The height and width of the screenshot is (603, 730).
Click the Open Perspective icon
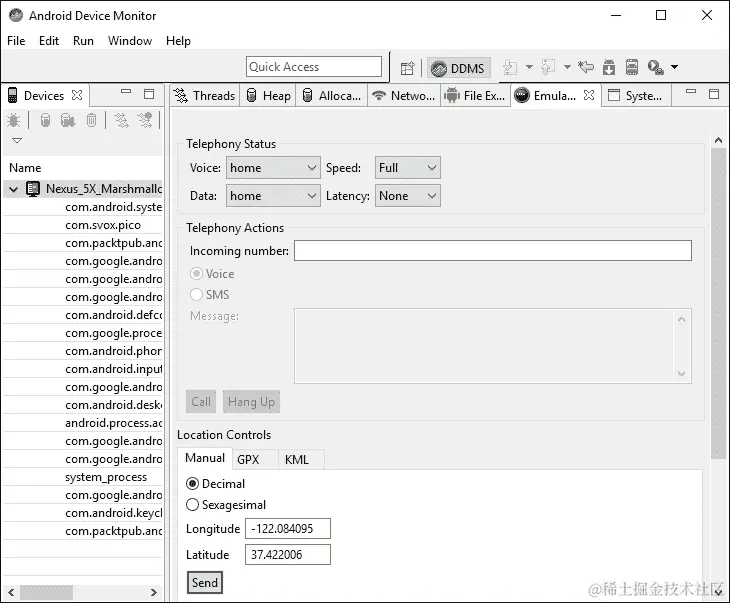coord(407,68)
